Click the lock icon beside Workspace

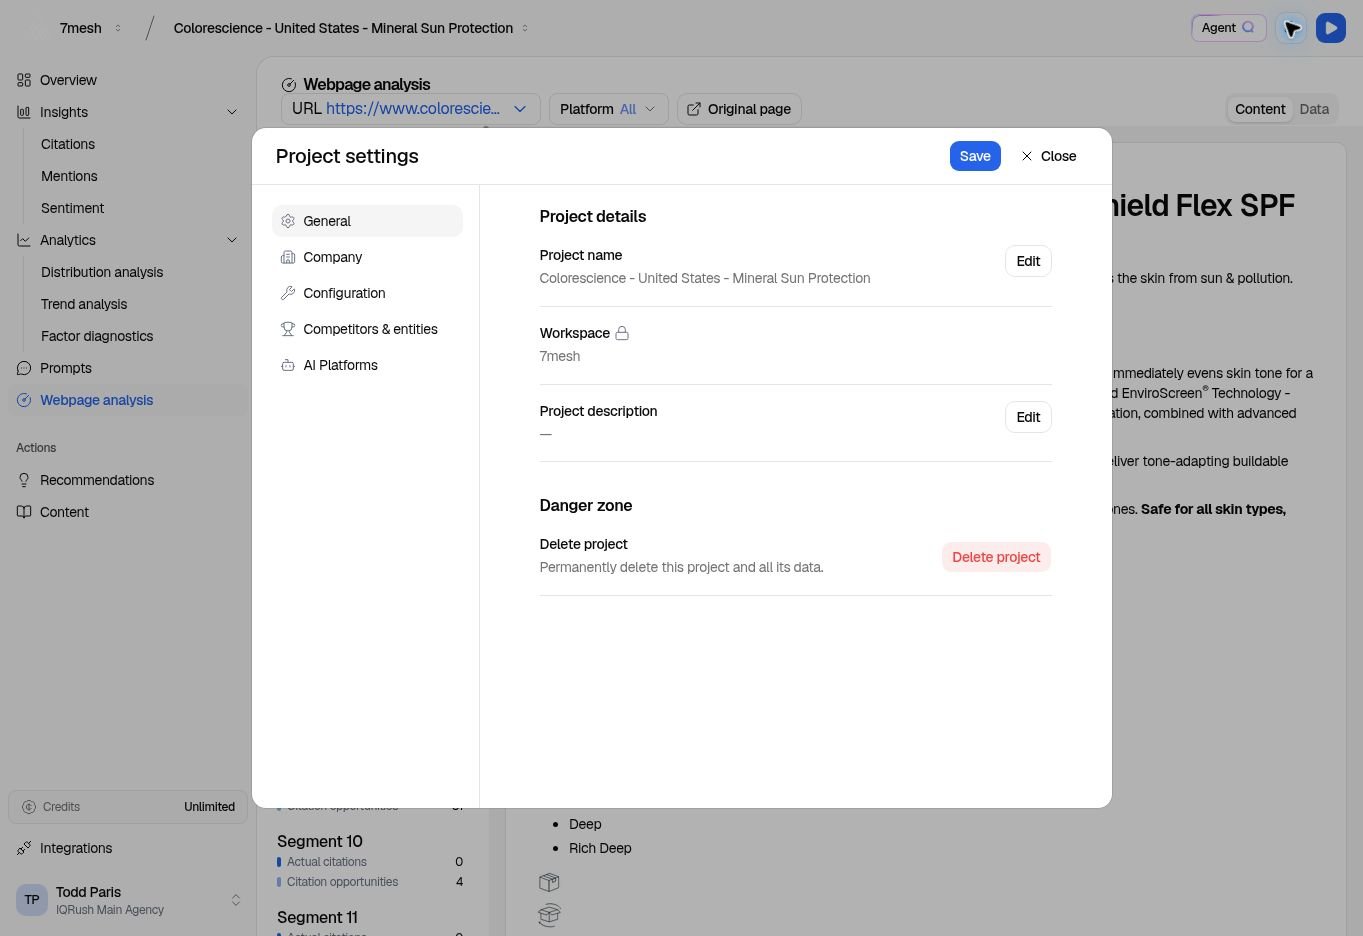[622, 333]
